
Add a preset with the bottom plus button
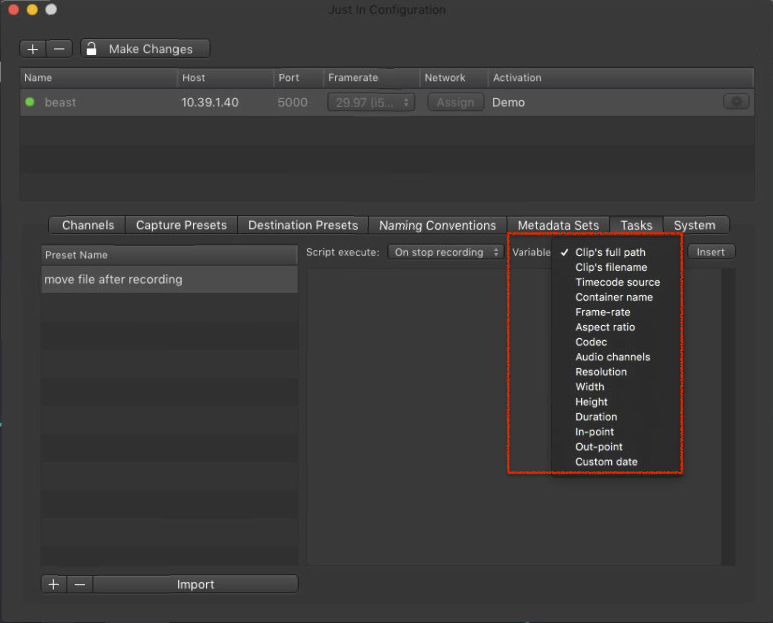(x=54, y=585)
